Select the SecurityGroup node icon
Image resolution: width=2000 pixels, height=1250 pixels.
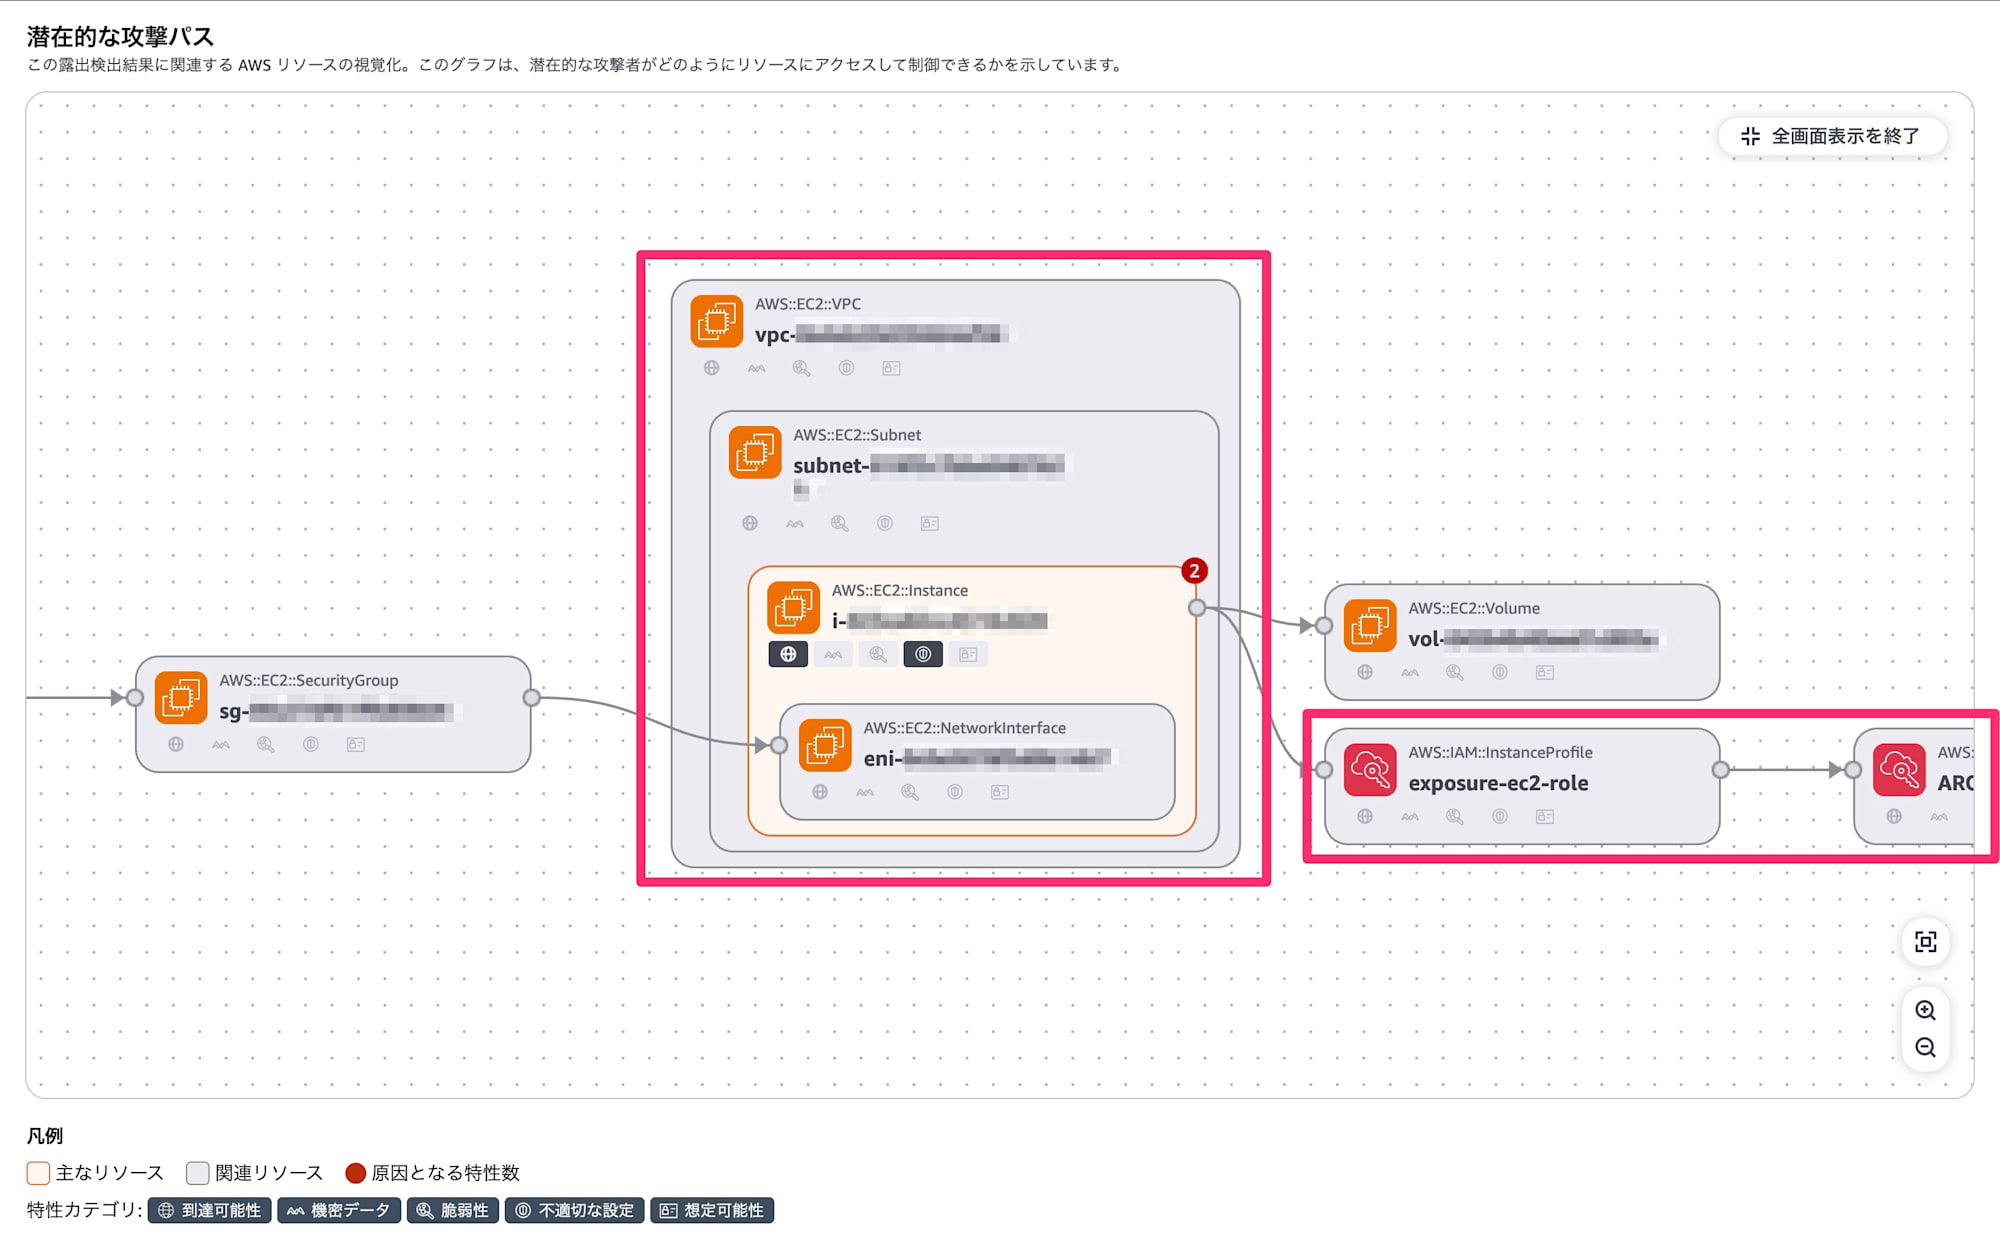(x=181, y=697)
